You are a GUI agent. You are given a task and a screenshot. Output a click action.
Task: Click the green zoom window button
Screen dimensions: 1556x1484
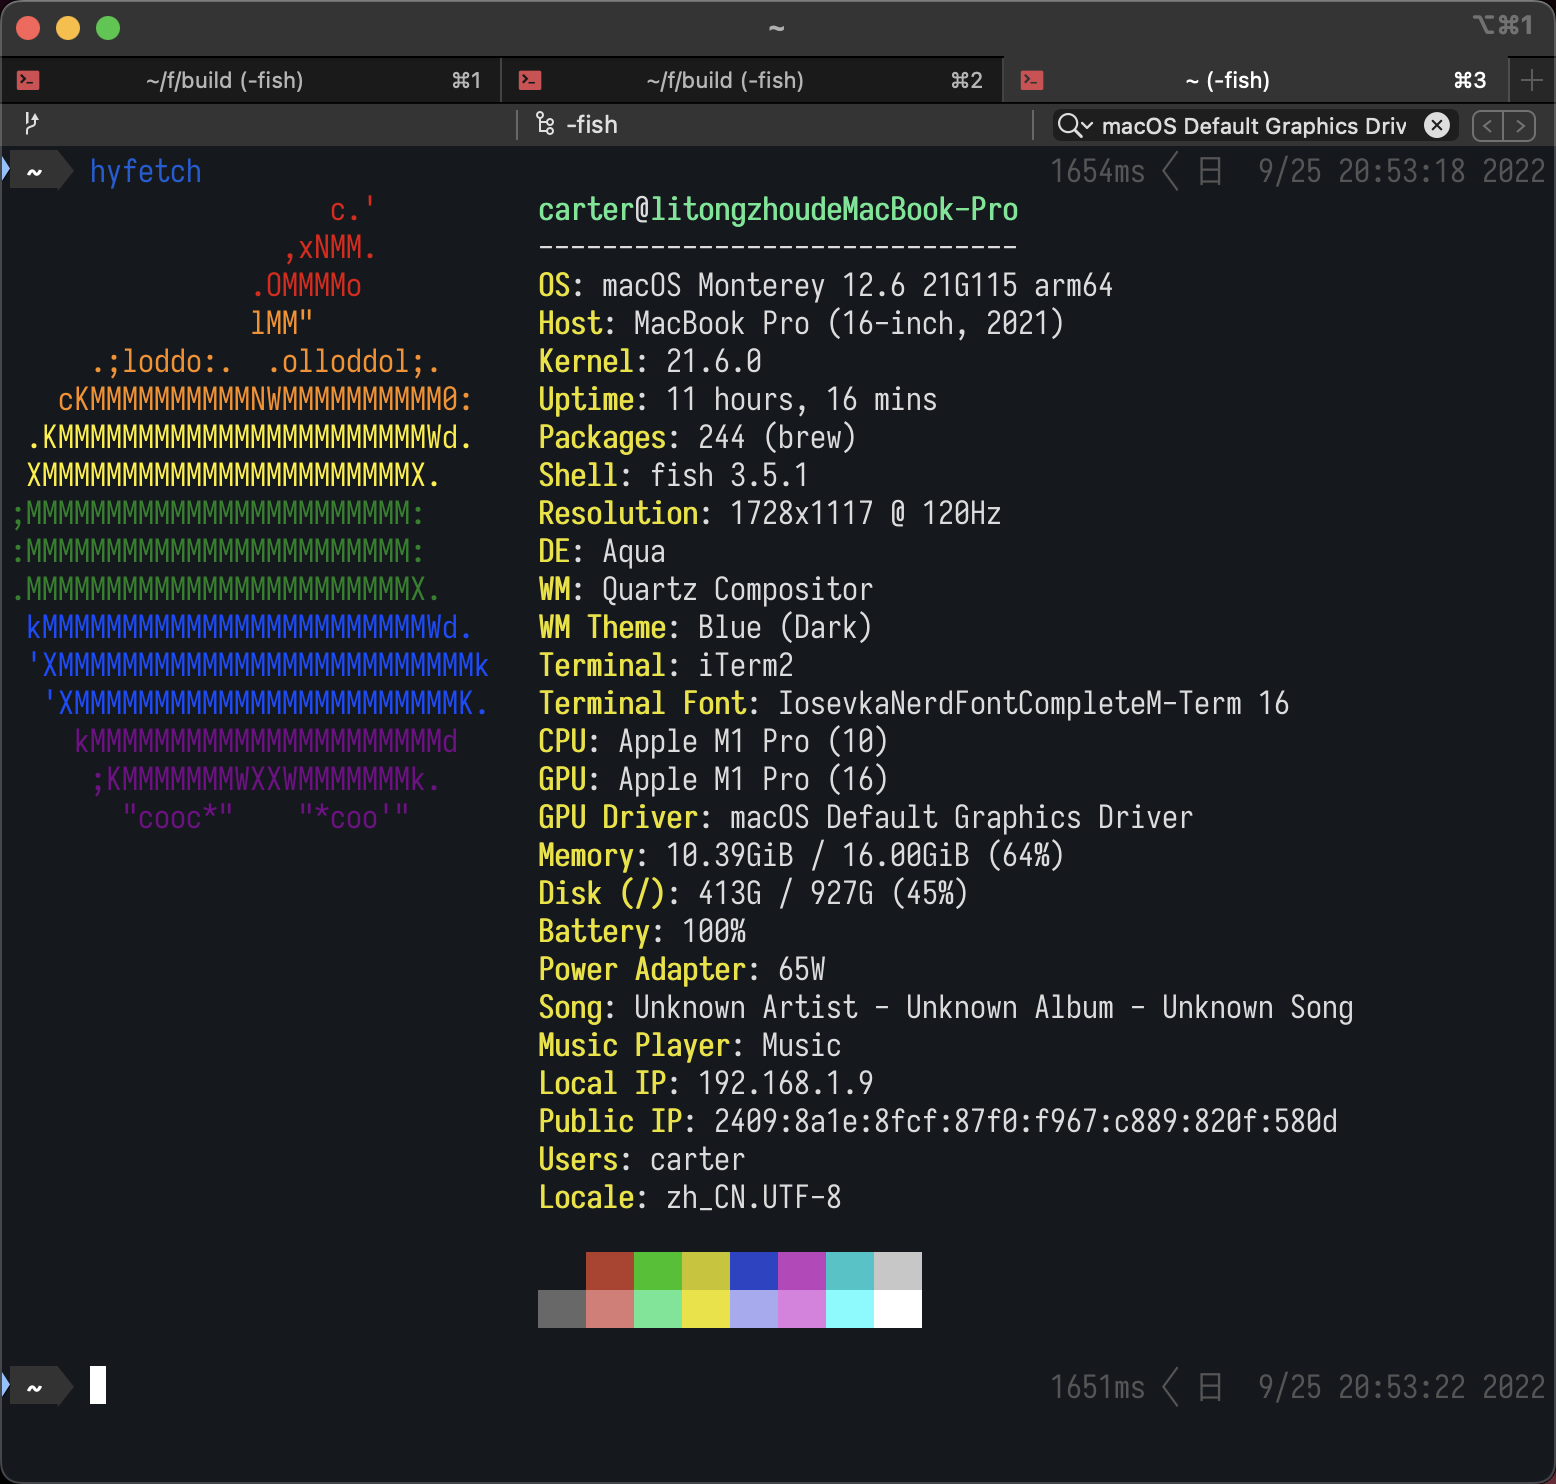click(x=108, y=28)
